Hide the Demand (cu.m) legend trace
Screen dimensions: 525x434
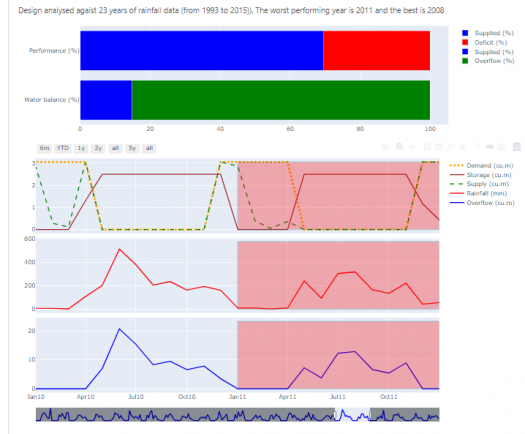(x=481, y=165)
